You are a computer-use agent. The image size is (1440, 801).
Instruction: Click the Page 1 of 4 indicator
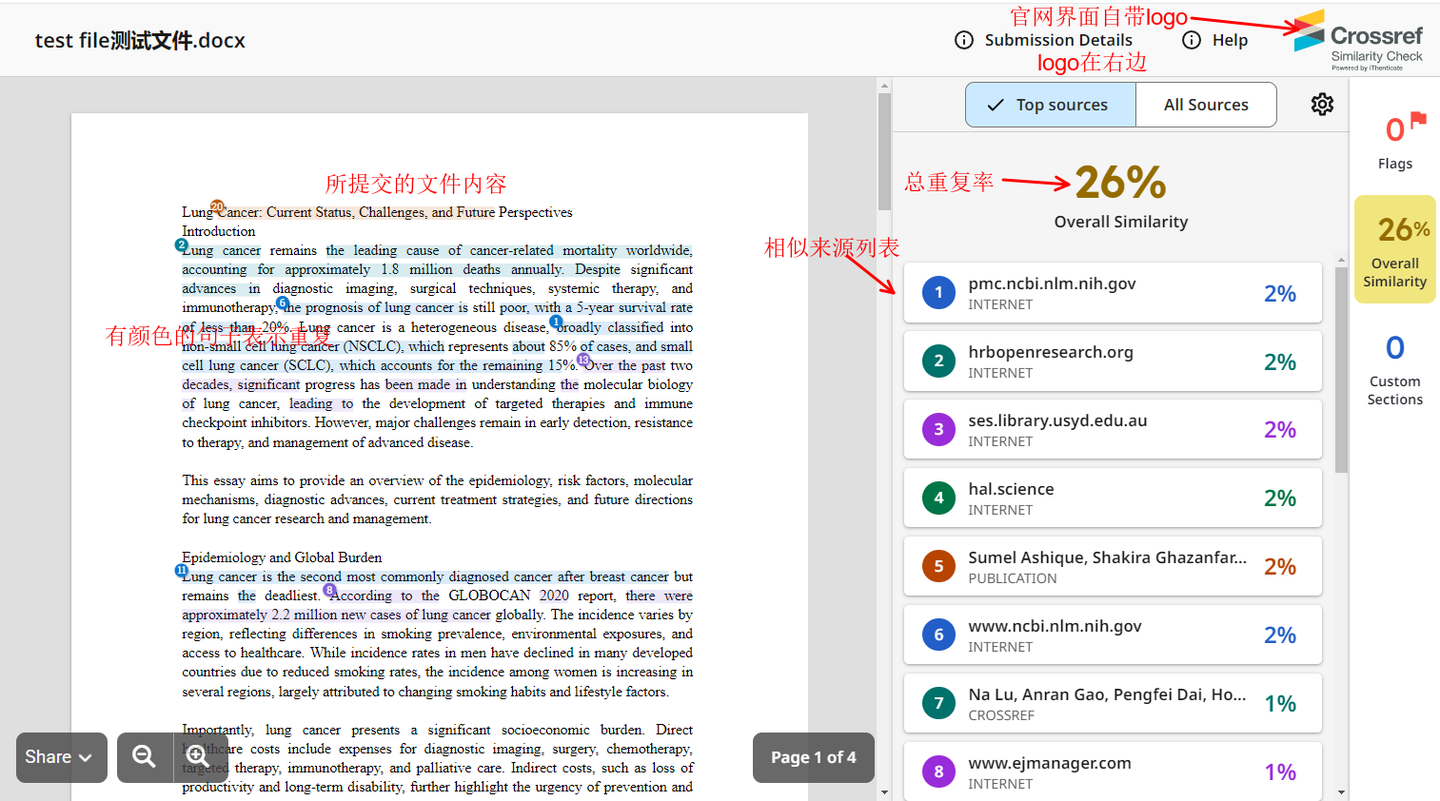[813, 757]
